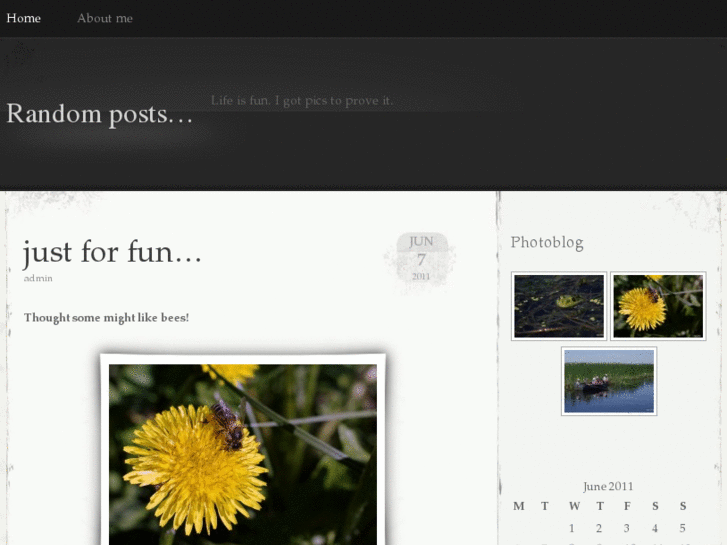Screen dimensions: 727x545
Task: Select calendar day 1
Action: coord(572,528)
